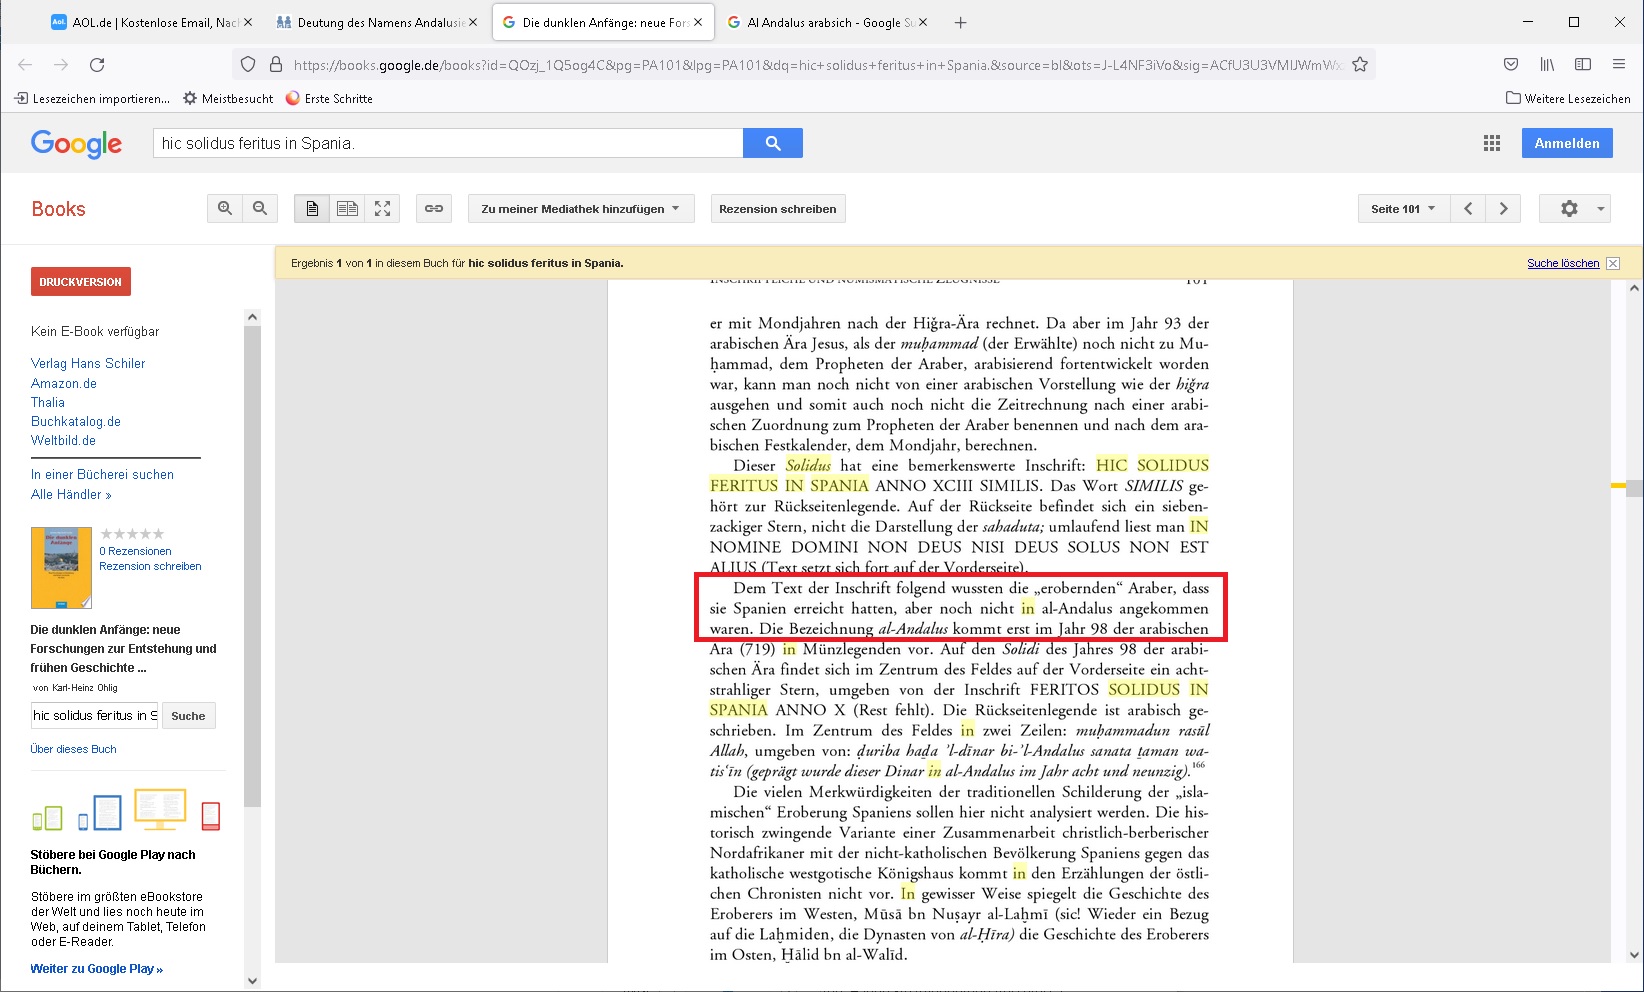
Task: Switch to single page view
Action: [x=312, y=208]
